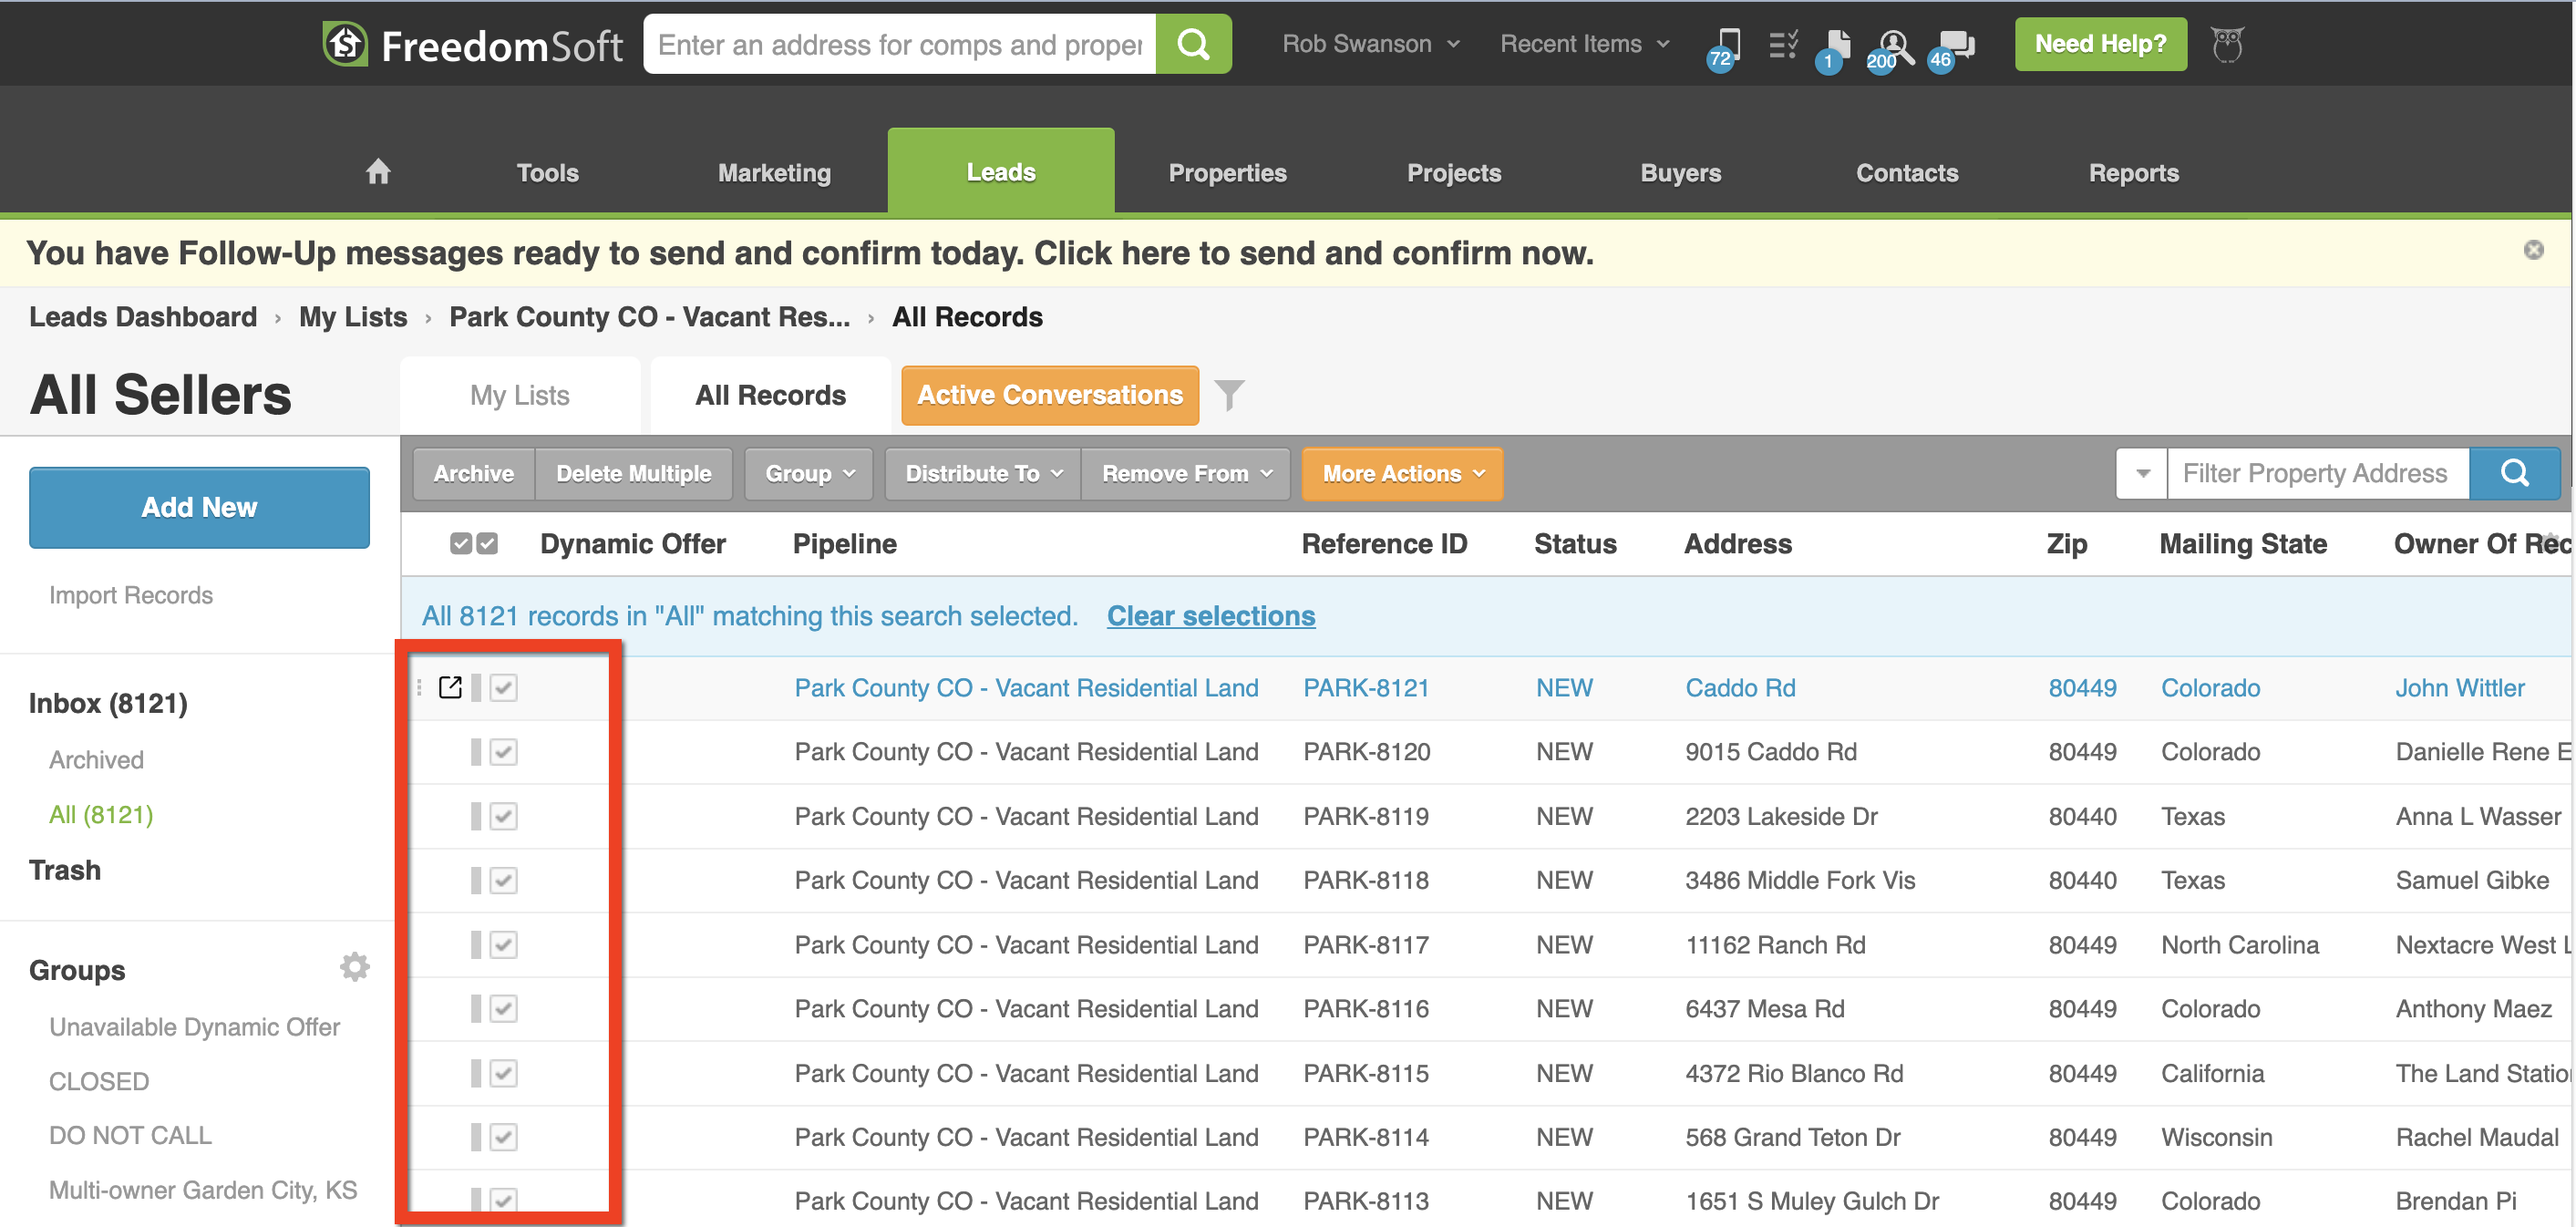Click the address search input field

tap(900, 44)
